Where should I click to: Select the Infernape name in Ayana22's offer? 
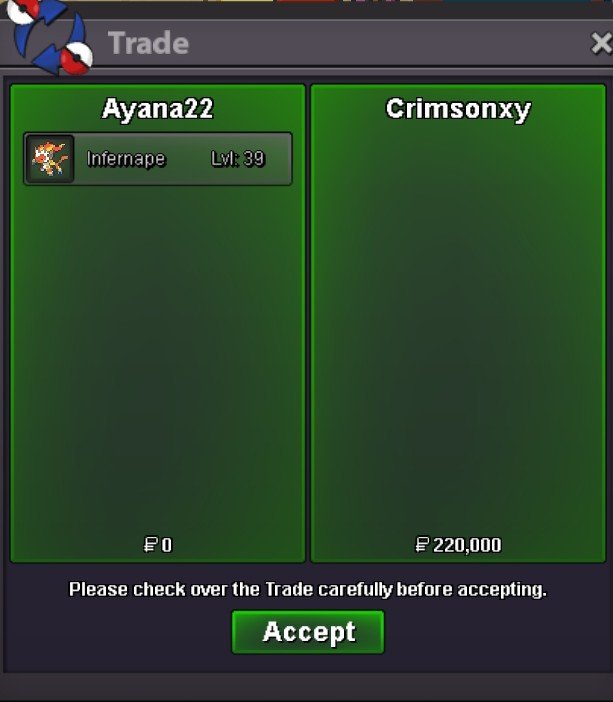point(126,159)
